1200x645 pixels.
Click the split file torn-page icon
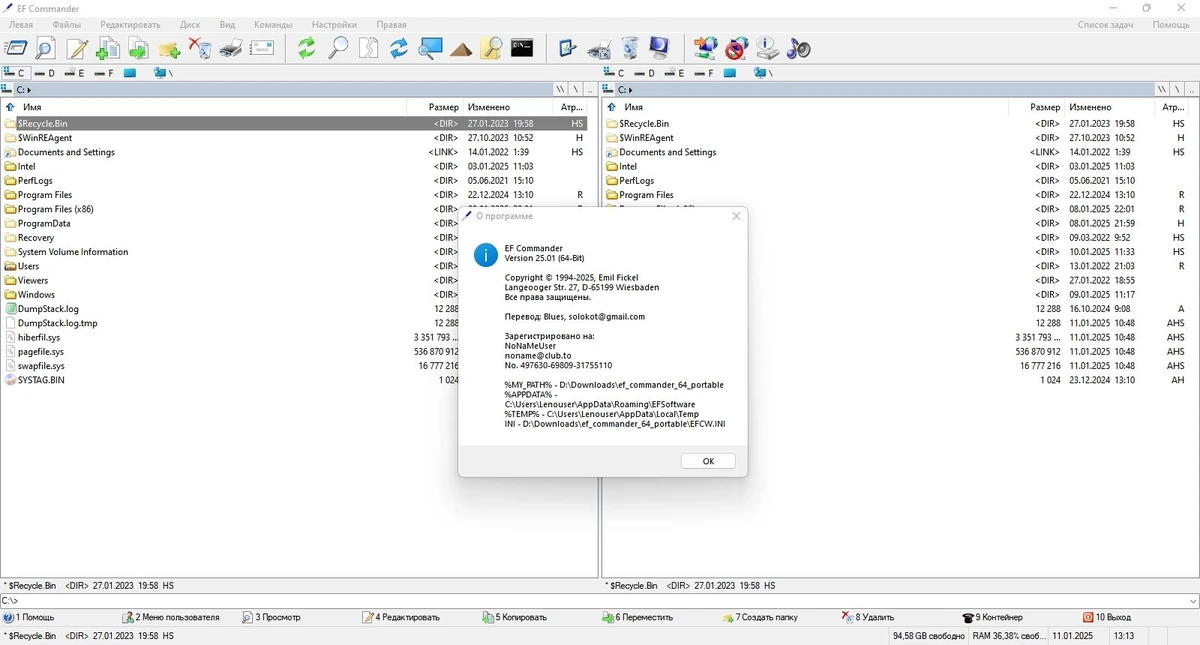click(x=369, y=47)
